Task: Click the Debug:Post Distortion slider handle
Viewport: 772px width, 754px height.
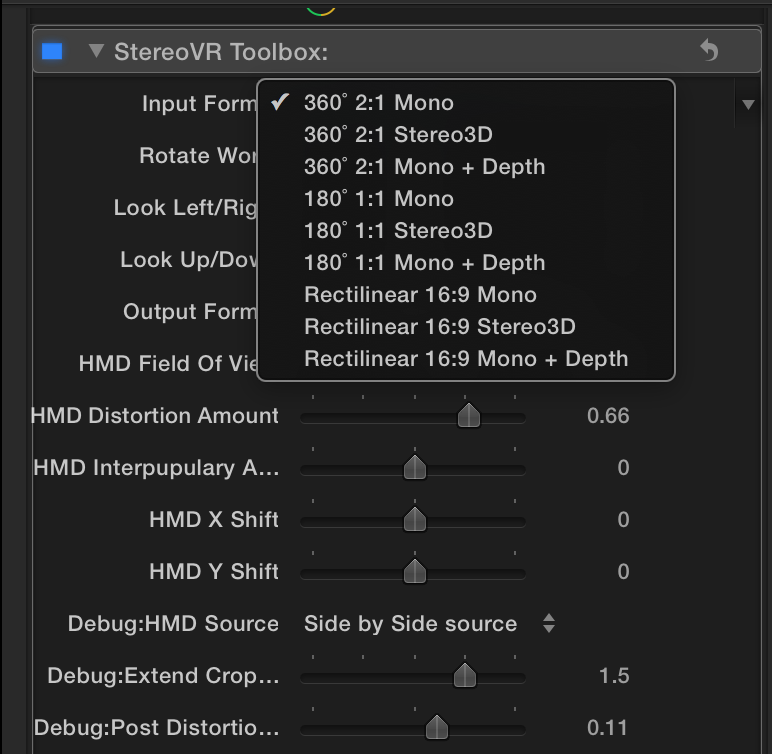Action: click(x=437, y=728)
